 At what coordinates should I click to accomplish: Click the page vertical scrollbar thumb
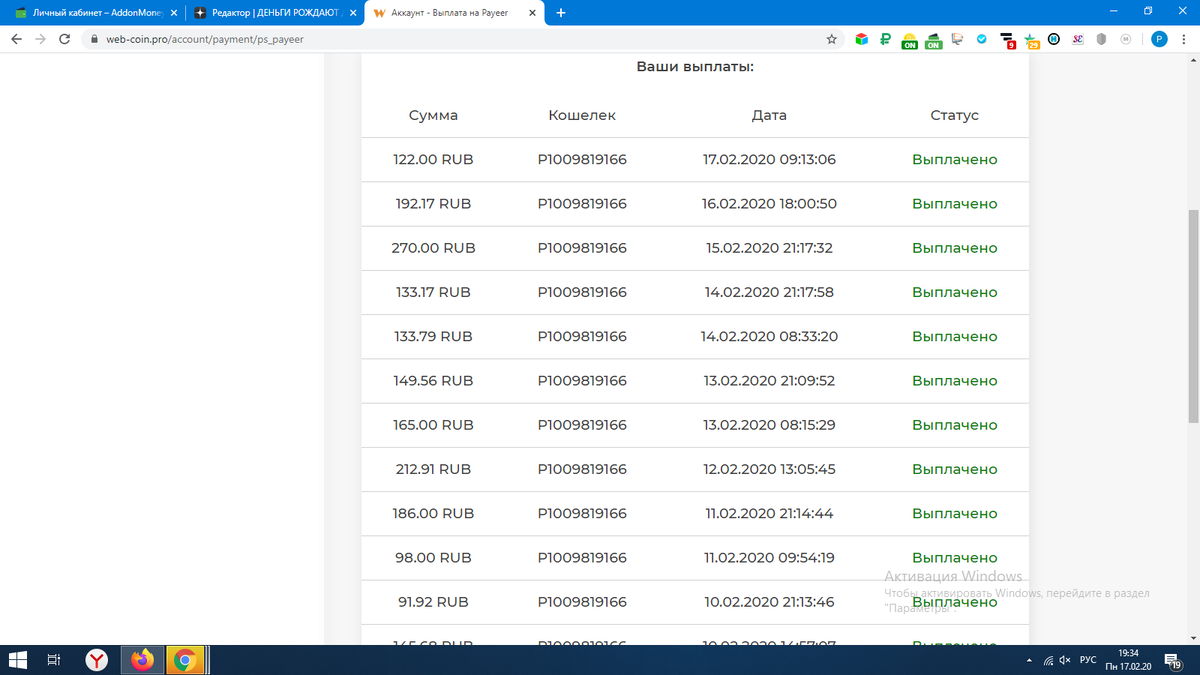tap(1193, 316)
